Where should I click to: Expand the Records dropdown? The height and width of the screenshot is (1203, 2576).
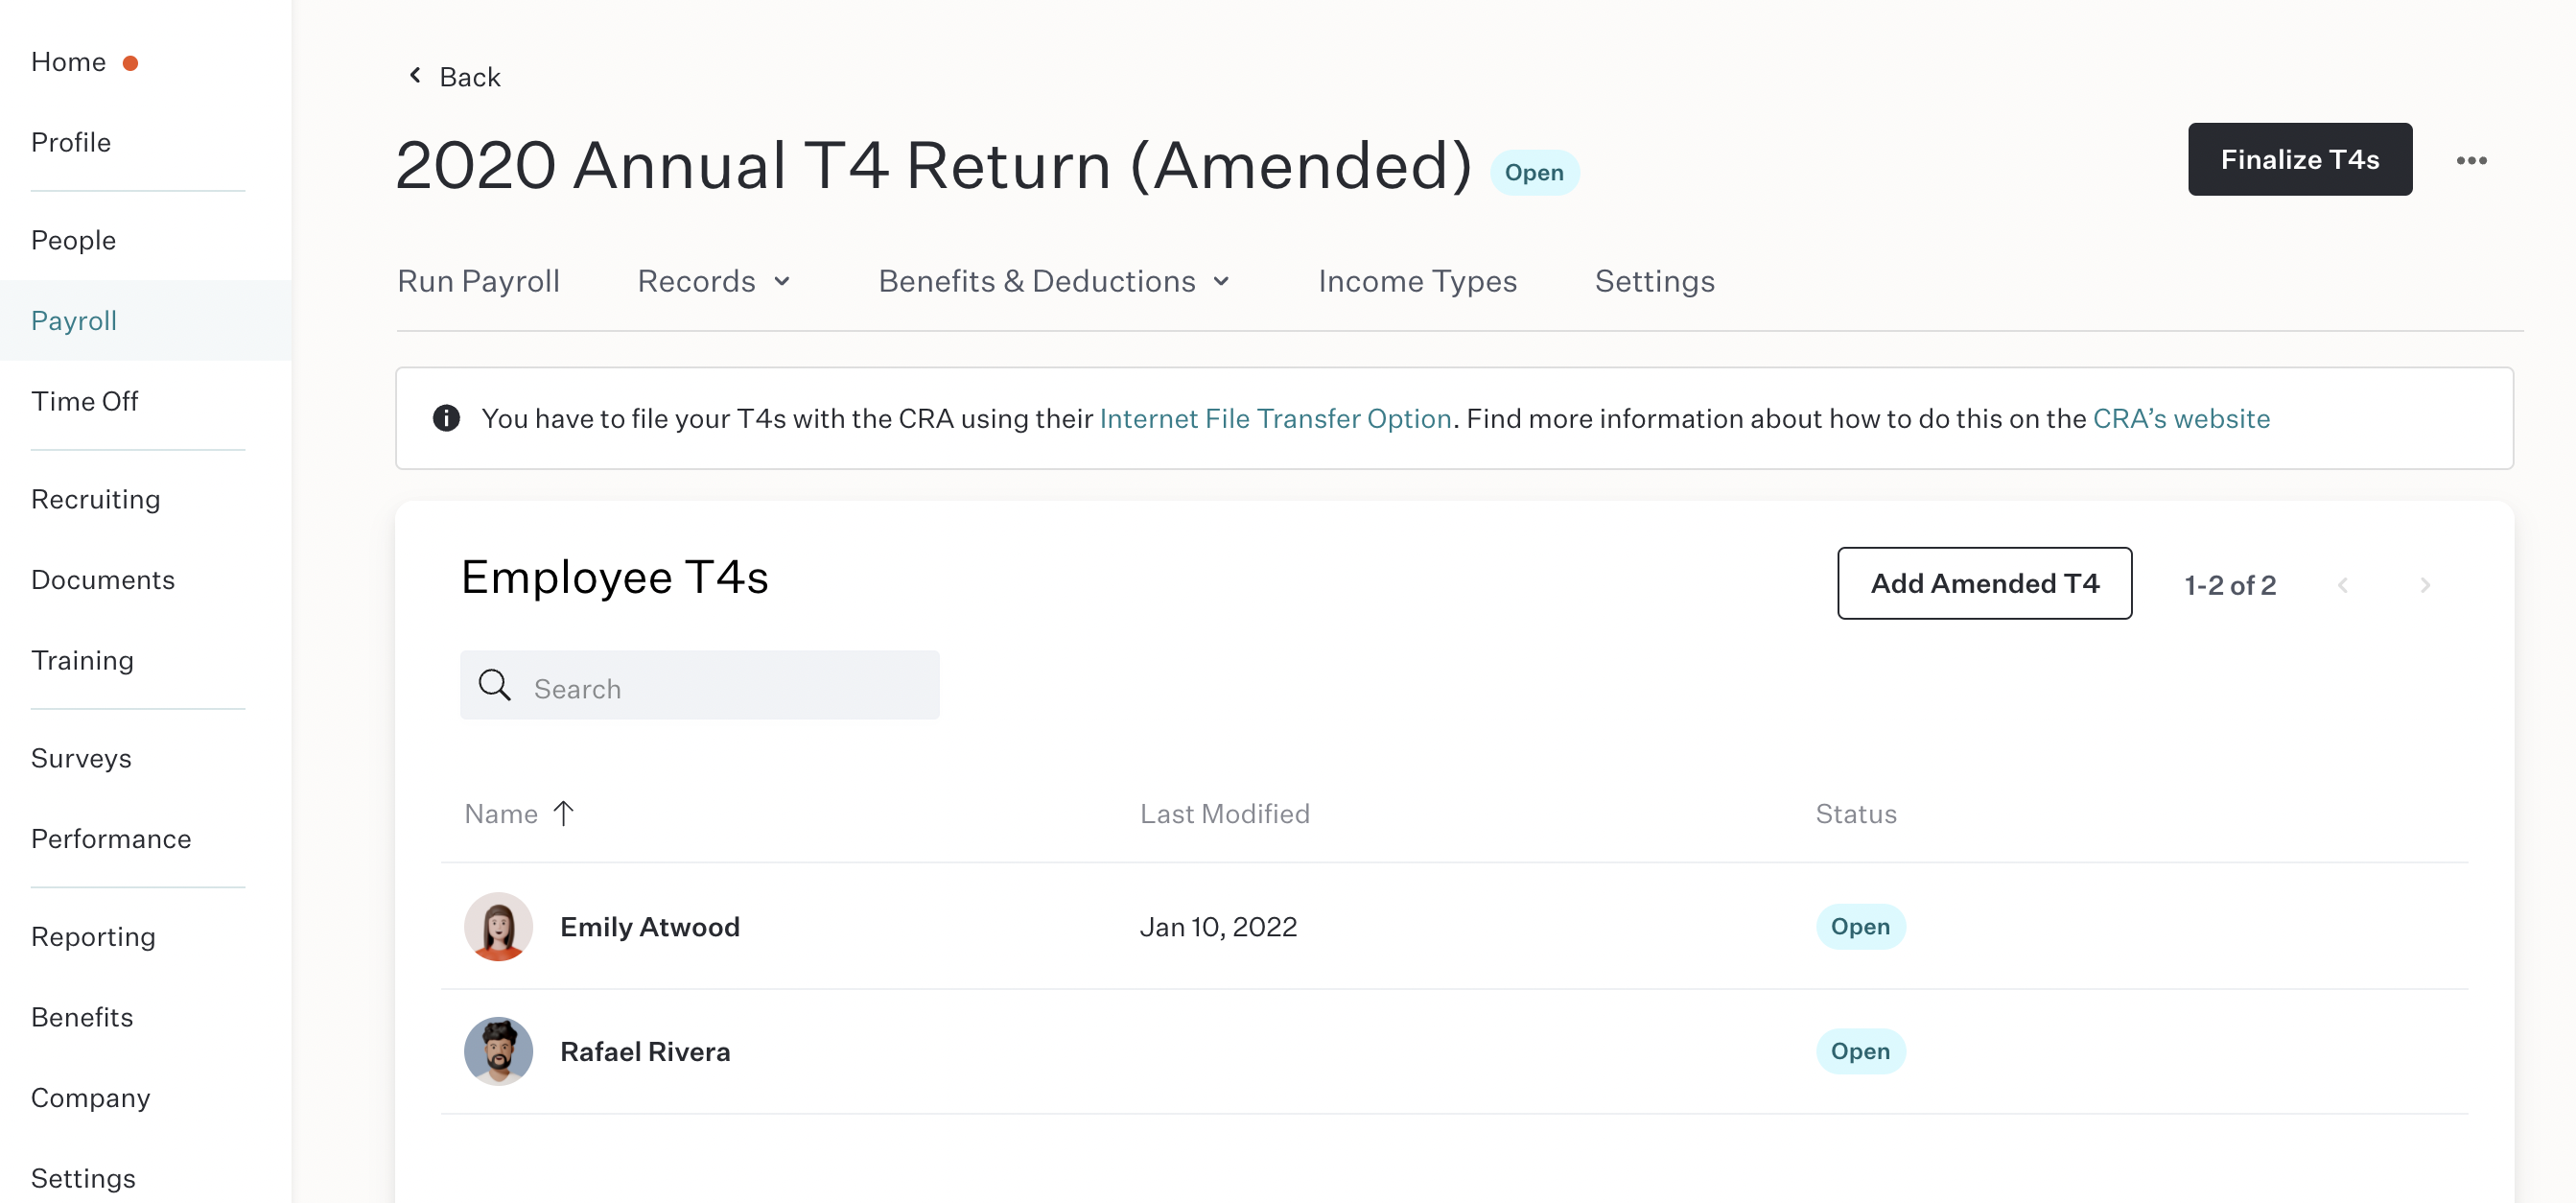click(x=714, y=281)
